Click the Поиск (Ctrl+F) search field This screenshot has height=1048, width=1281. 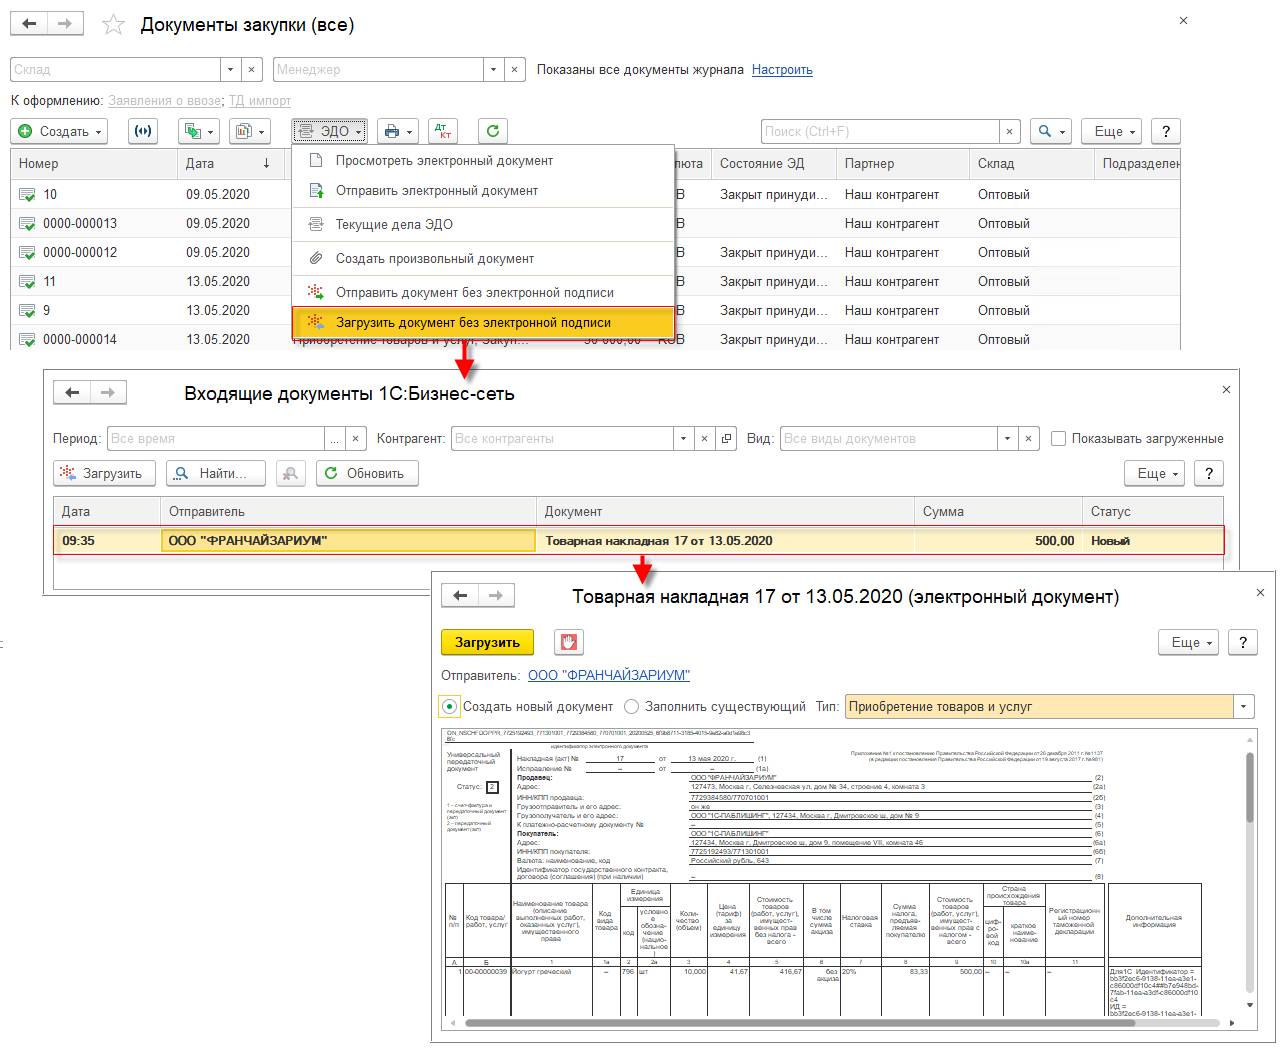tap(878, 131)
